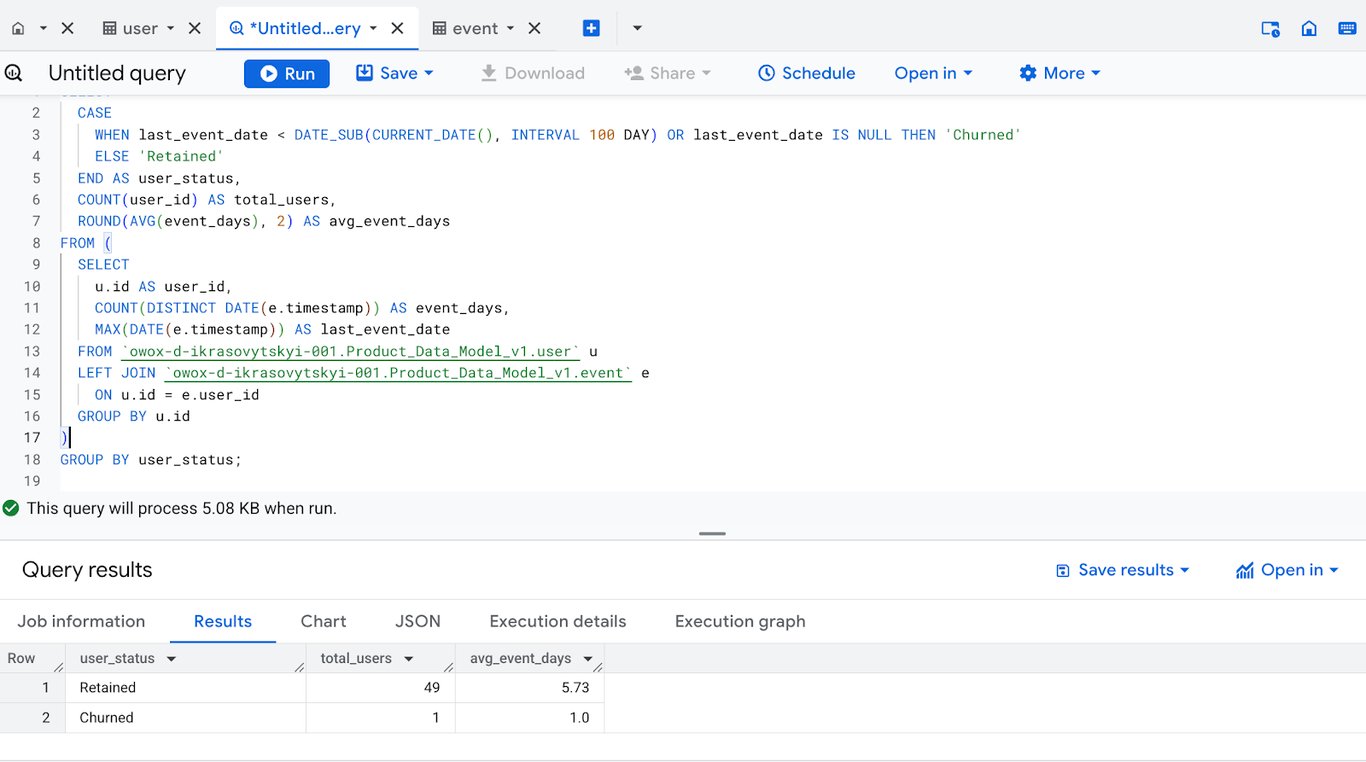Open the user tab dropdown arrow

pyautogui.click(x=170, y=28)
